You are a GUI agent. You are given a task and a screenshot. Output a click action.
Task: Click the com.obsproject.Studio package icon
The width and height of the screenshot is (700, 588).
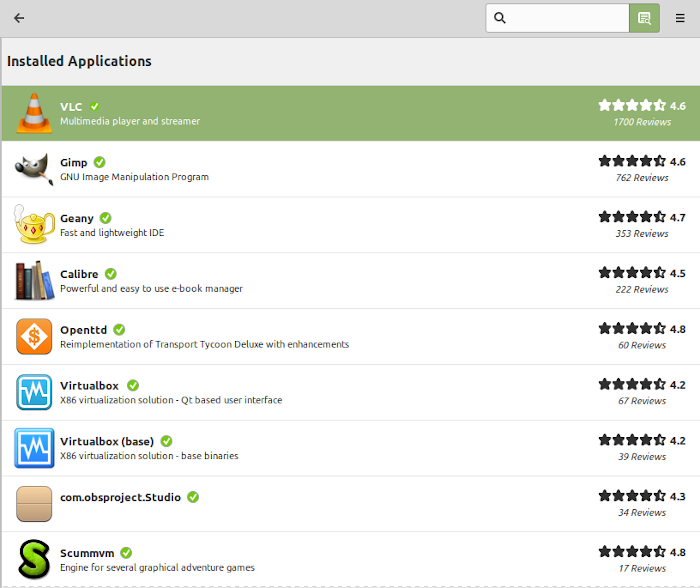[33, 504]
